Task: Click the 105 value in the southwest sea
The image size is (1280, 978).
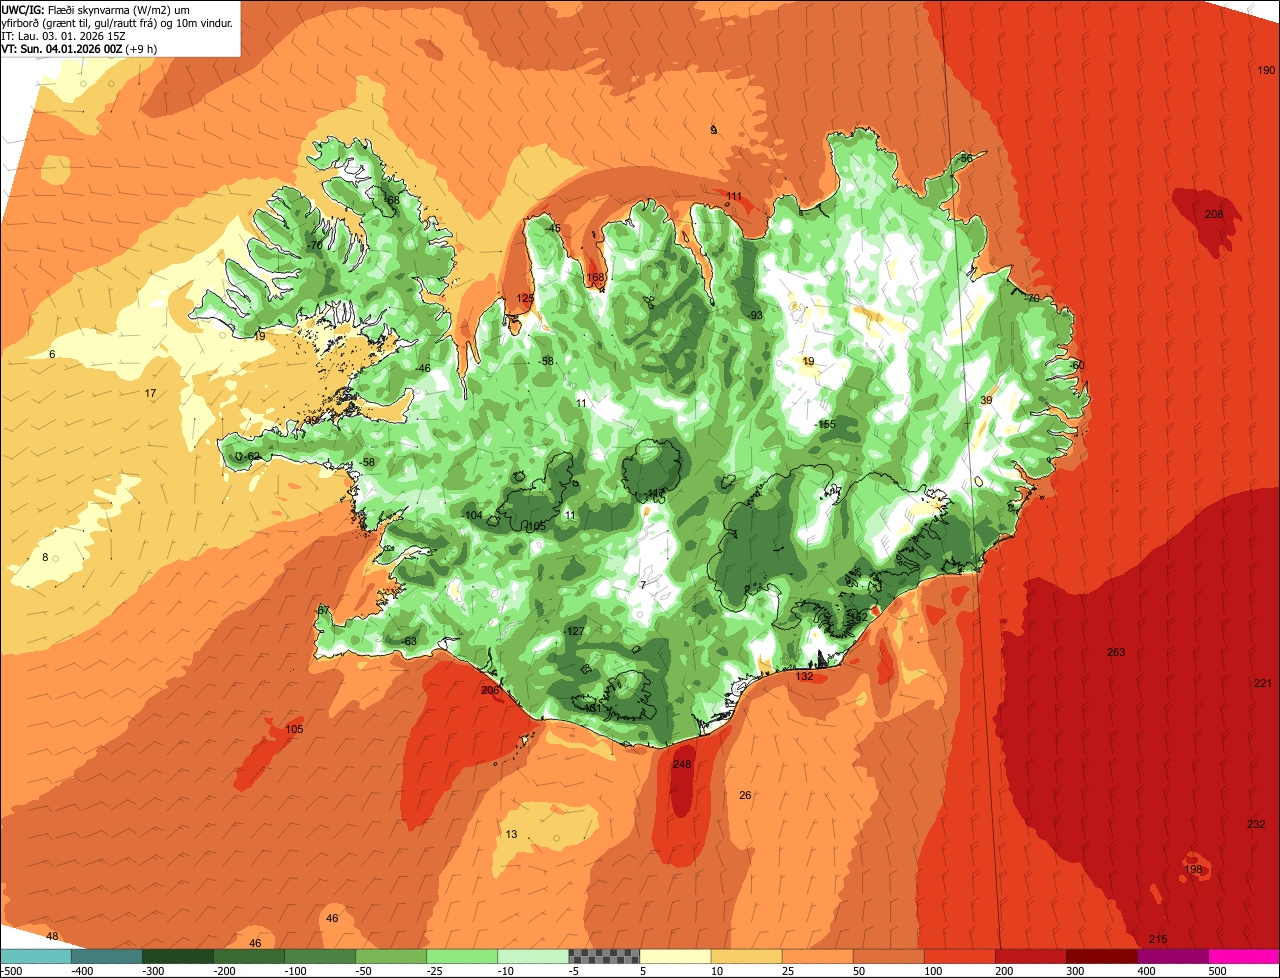Action: [294, 729]
